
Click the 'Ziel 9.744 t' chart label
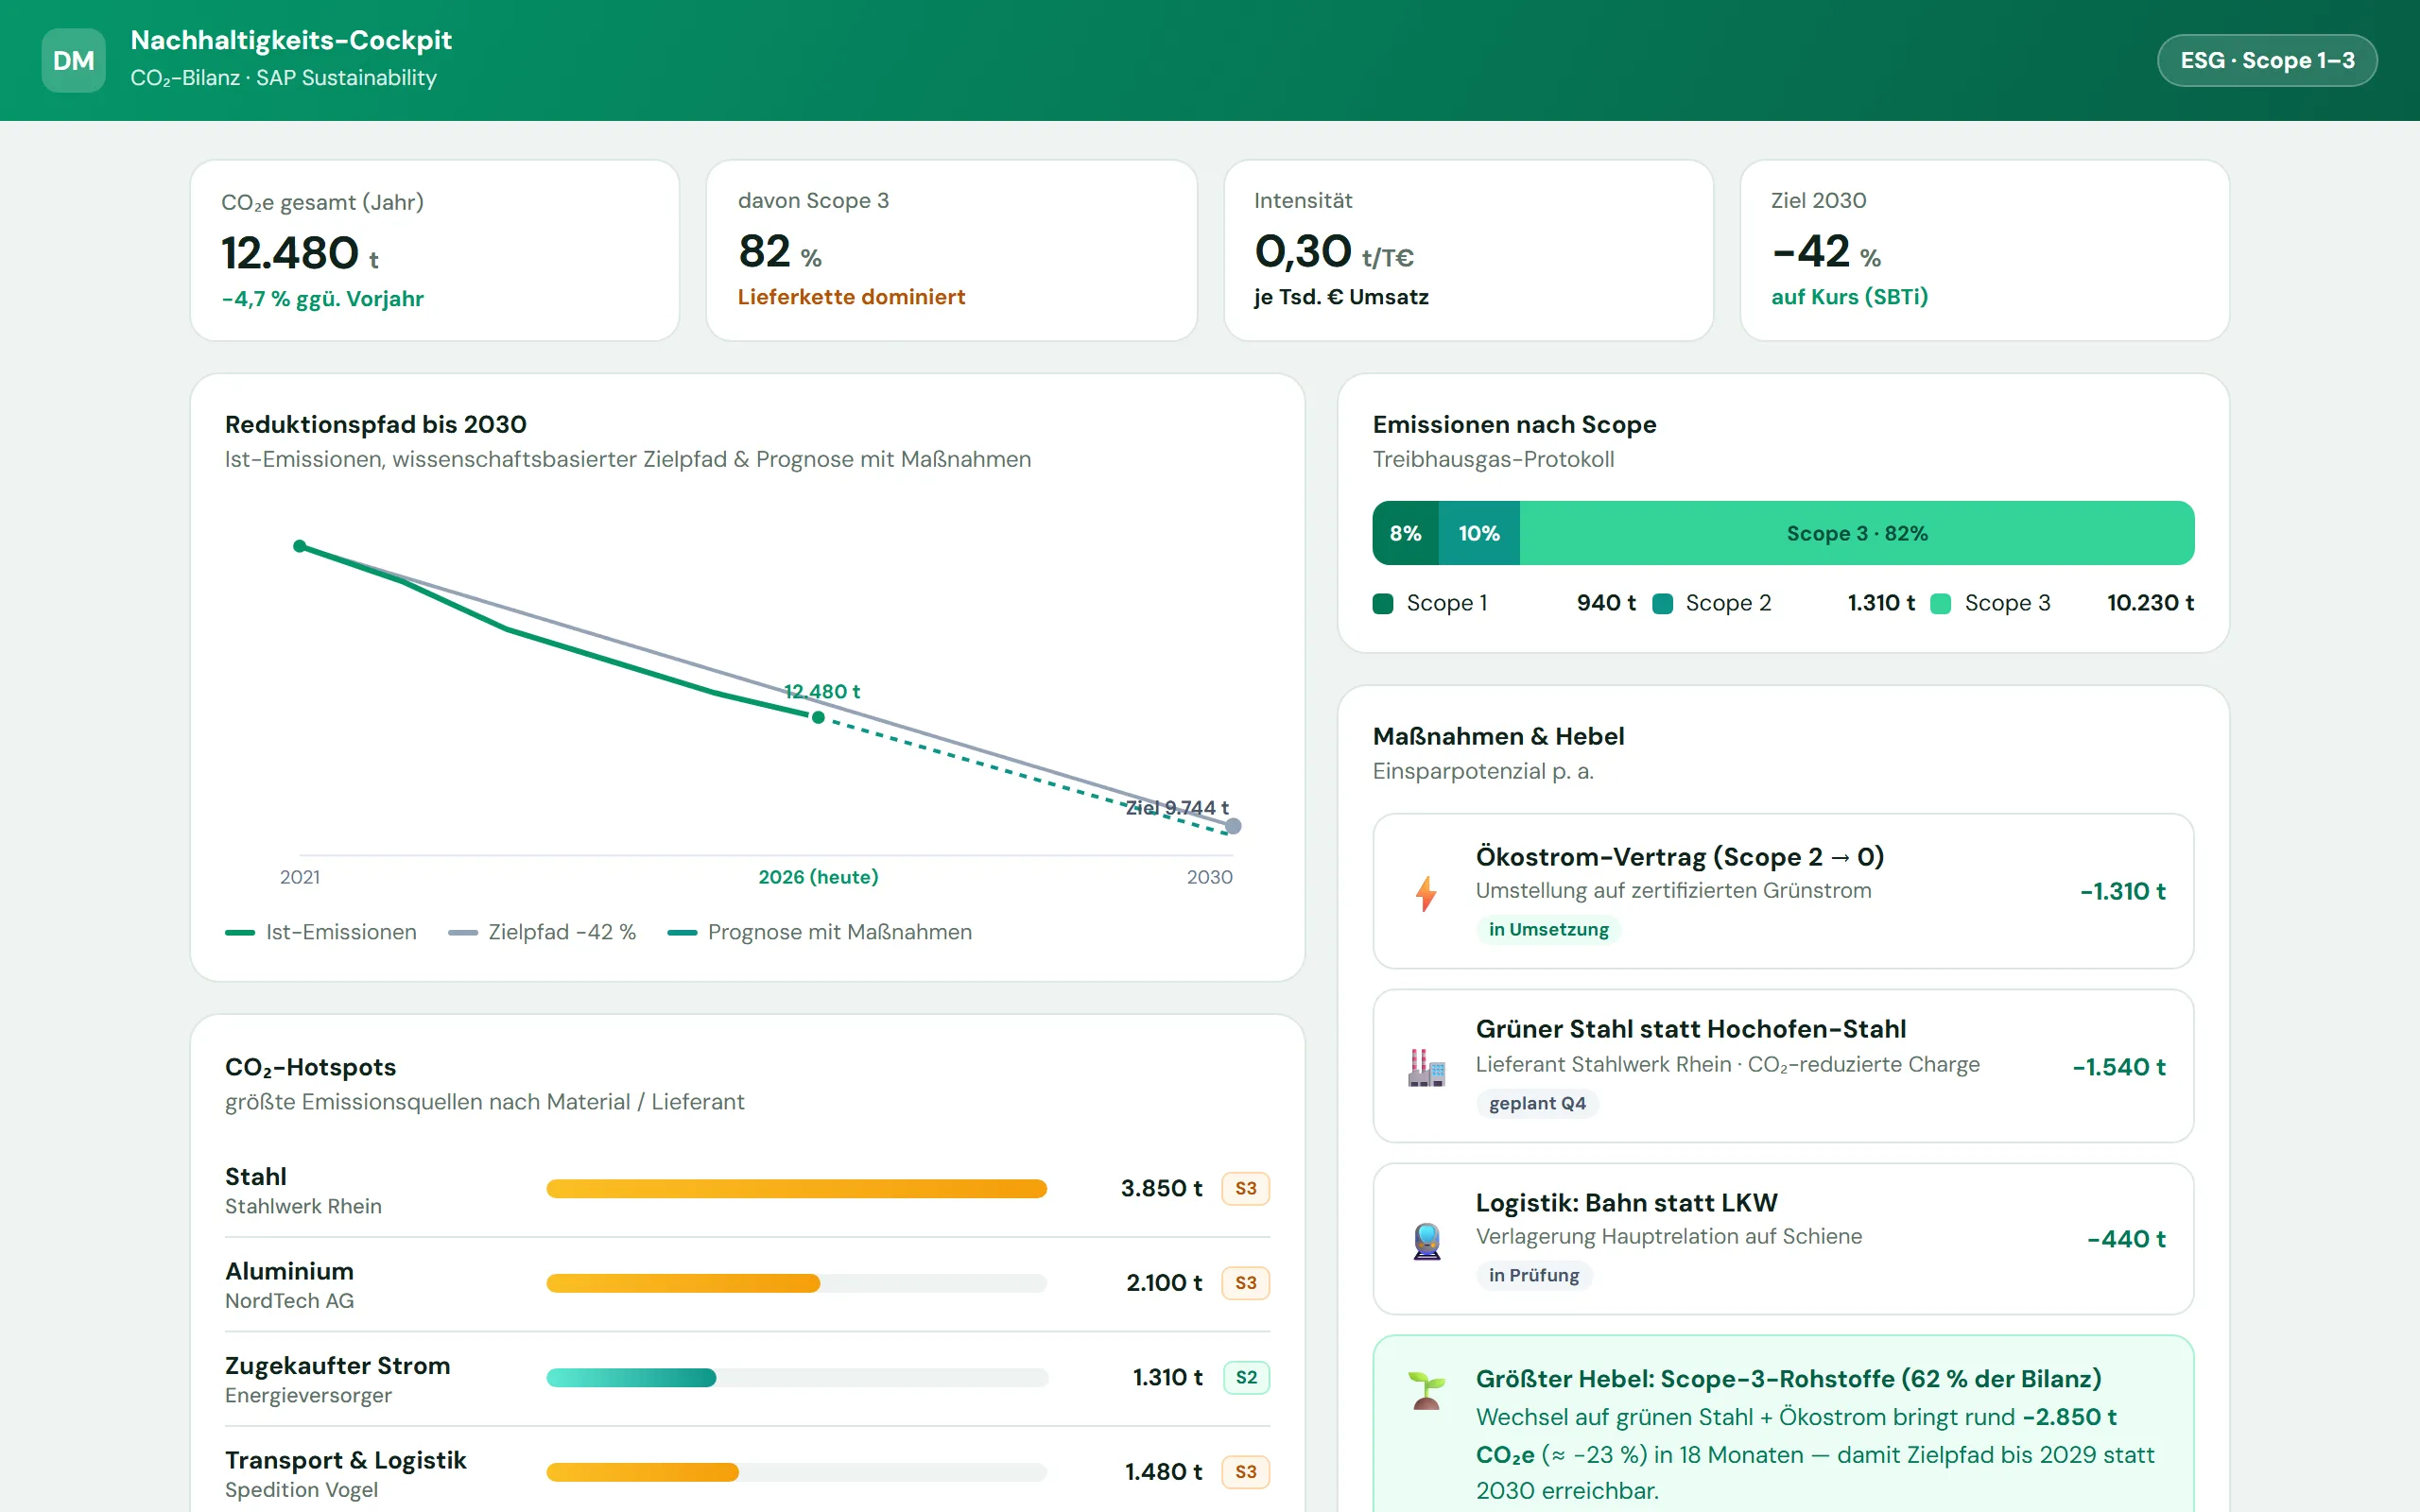coord(1177,807)
